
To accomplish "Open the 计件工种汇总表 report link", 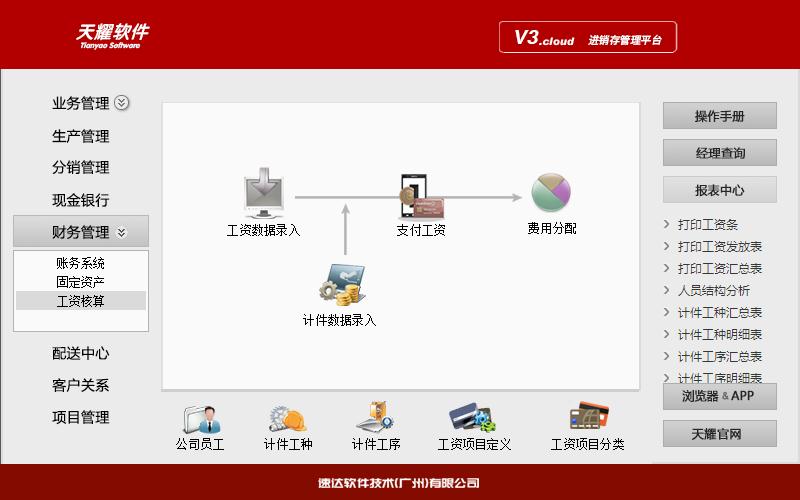I will [720, 312].
